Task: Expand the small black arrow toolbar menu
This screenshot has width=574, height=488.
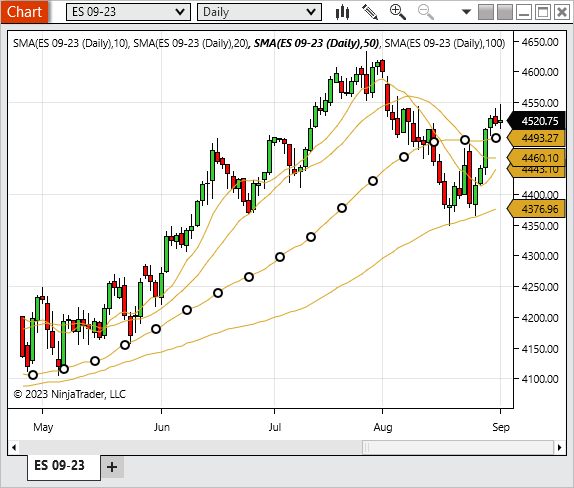Action: tap(466, 12)
